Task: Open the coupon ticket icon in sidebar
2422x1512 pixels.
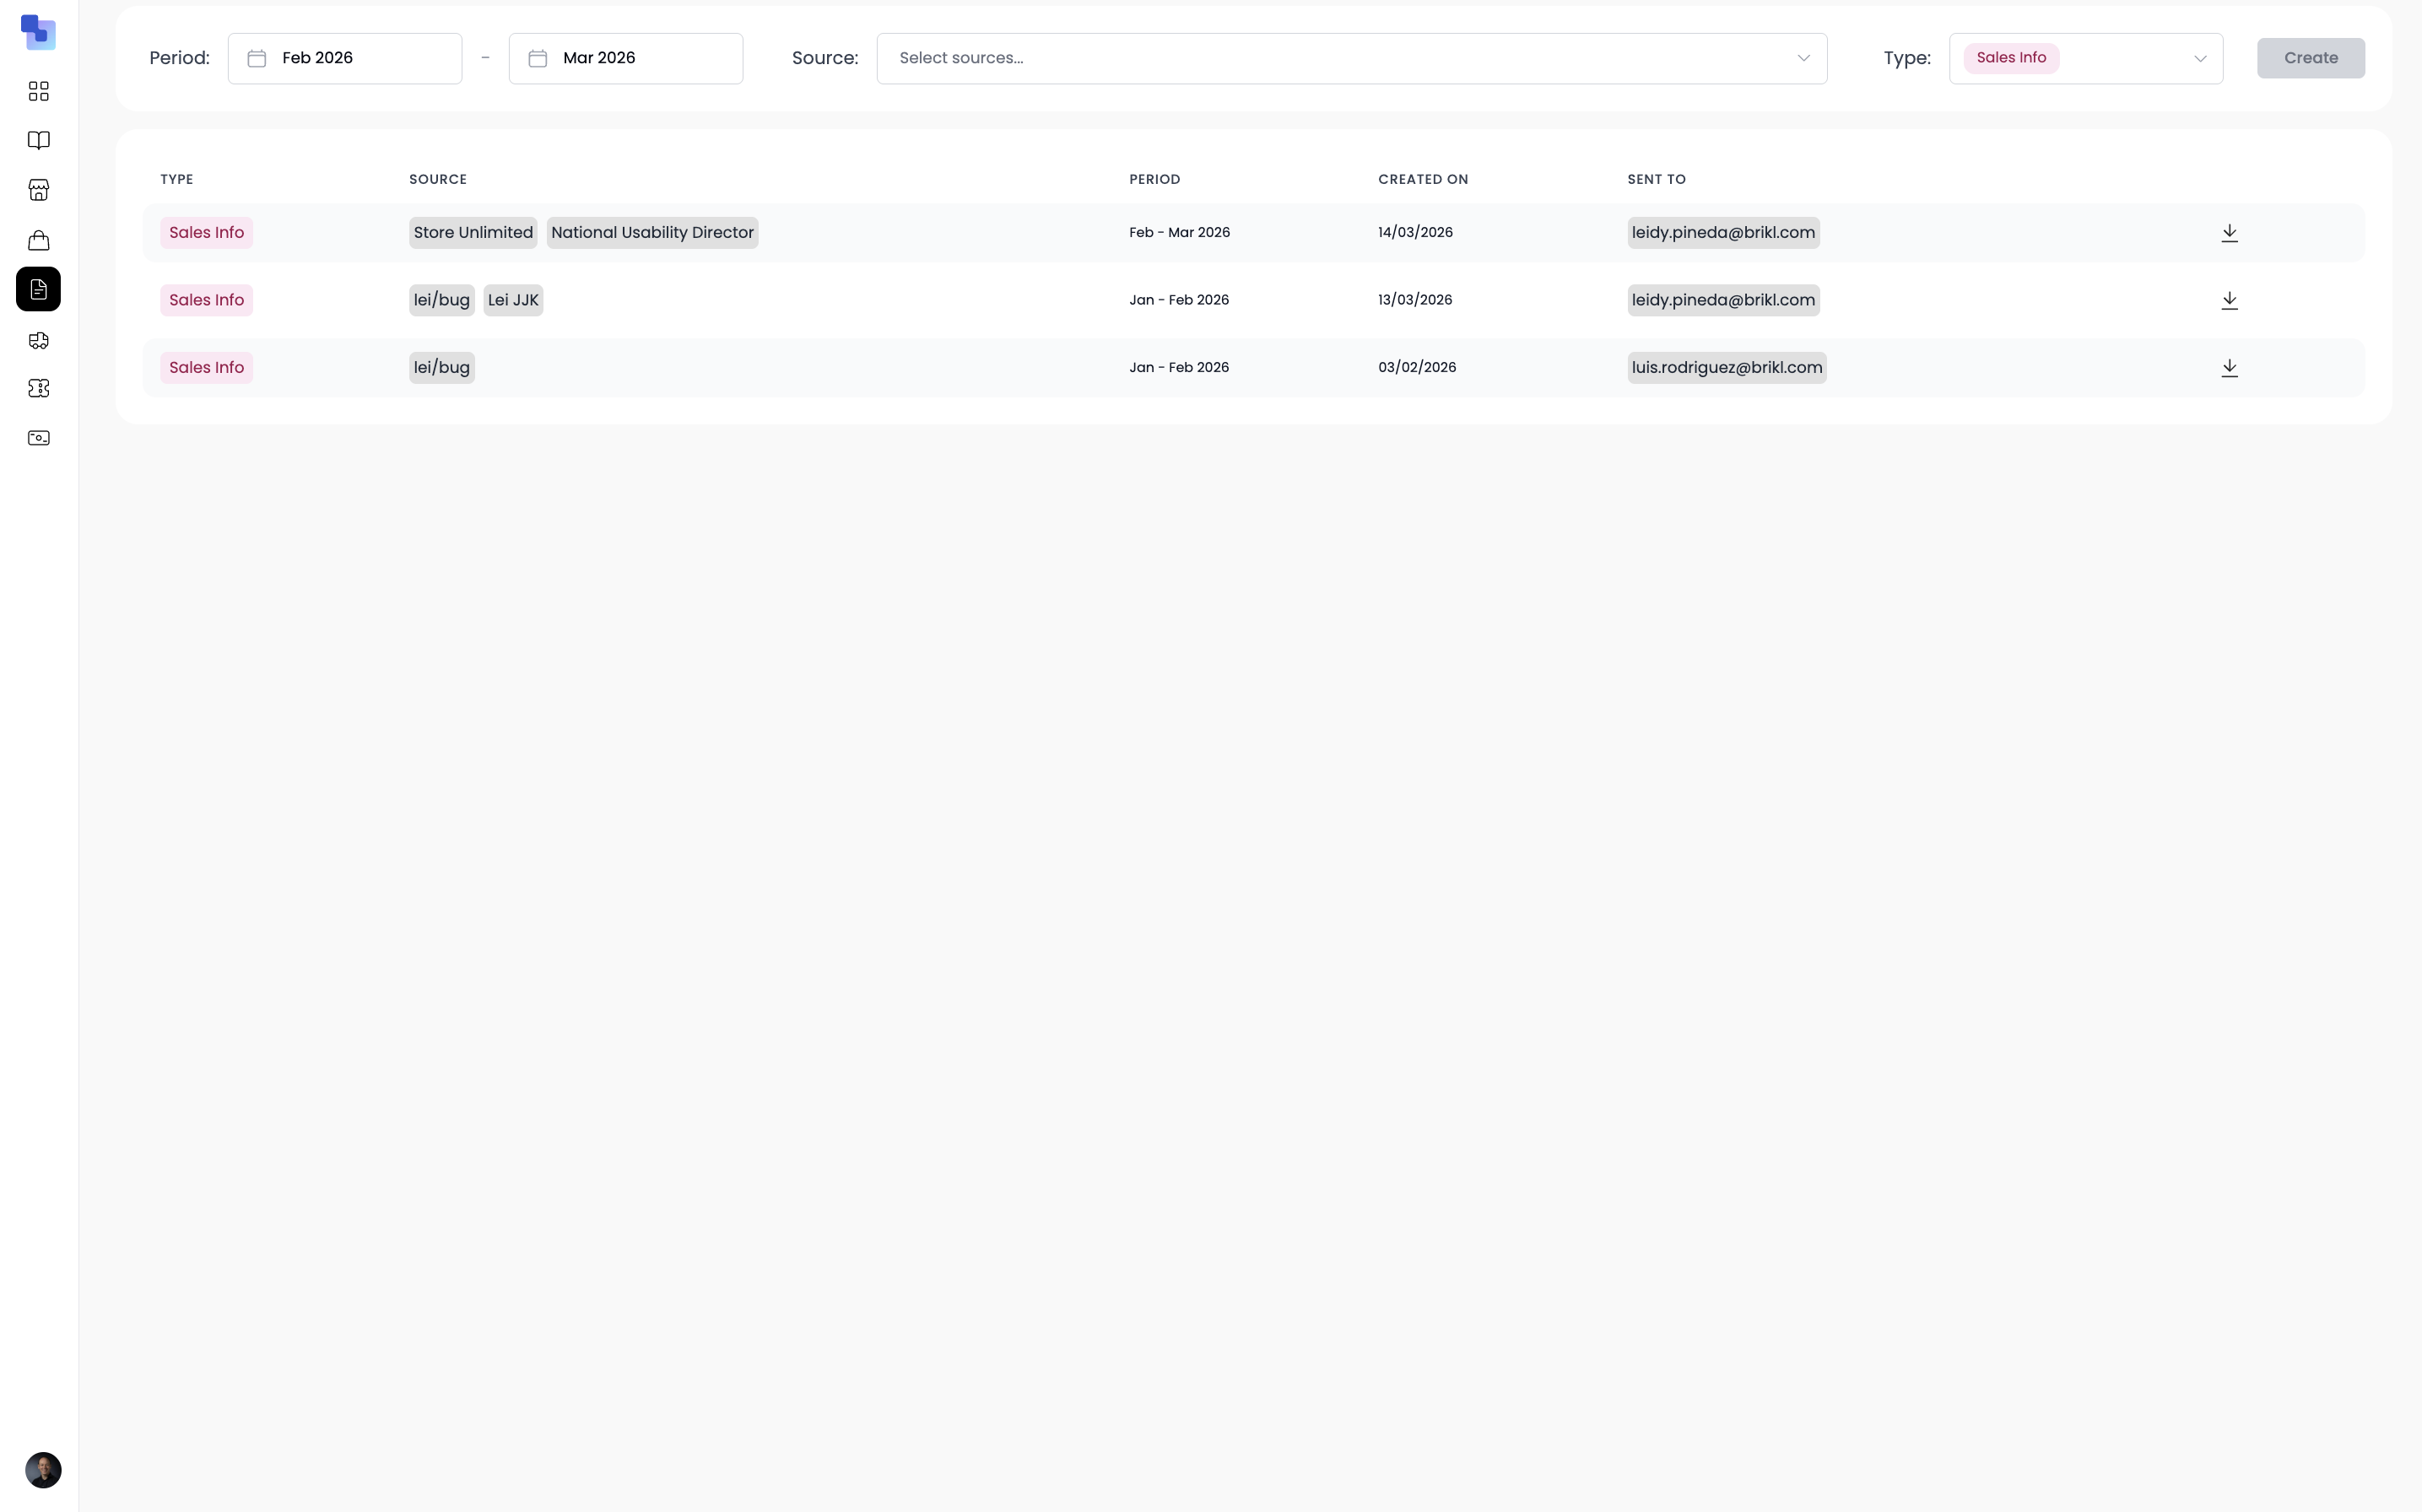Action: pos(38,388)
